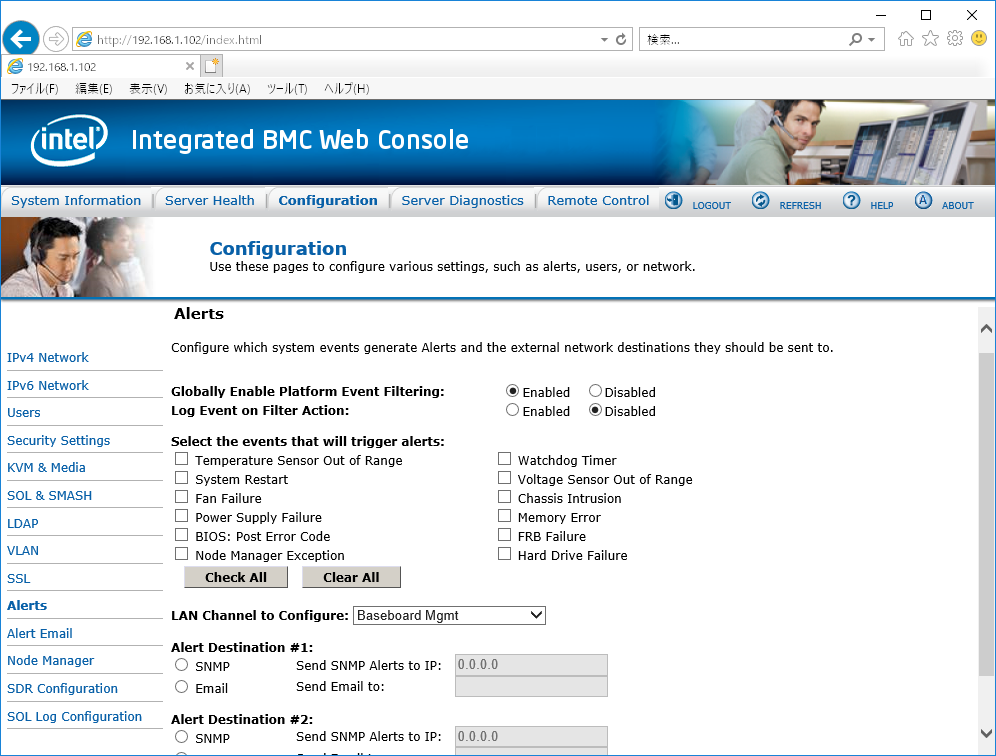Open the browser Home icon
This screenshot has width=996, height=756.
coord(906,39)
